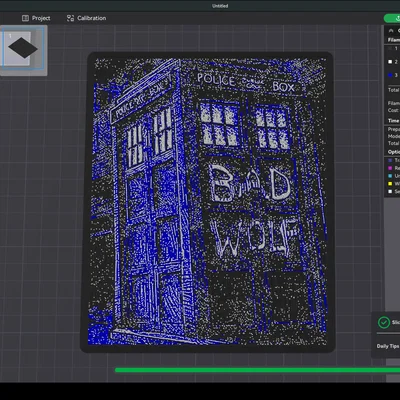
Task: Click the green slicing complete checkmark icon
Action: pos(384,322)
